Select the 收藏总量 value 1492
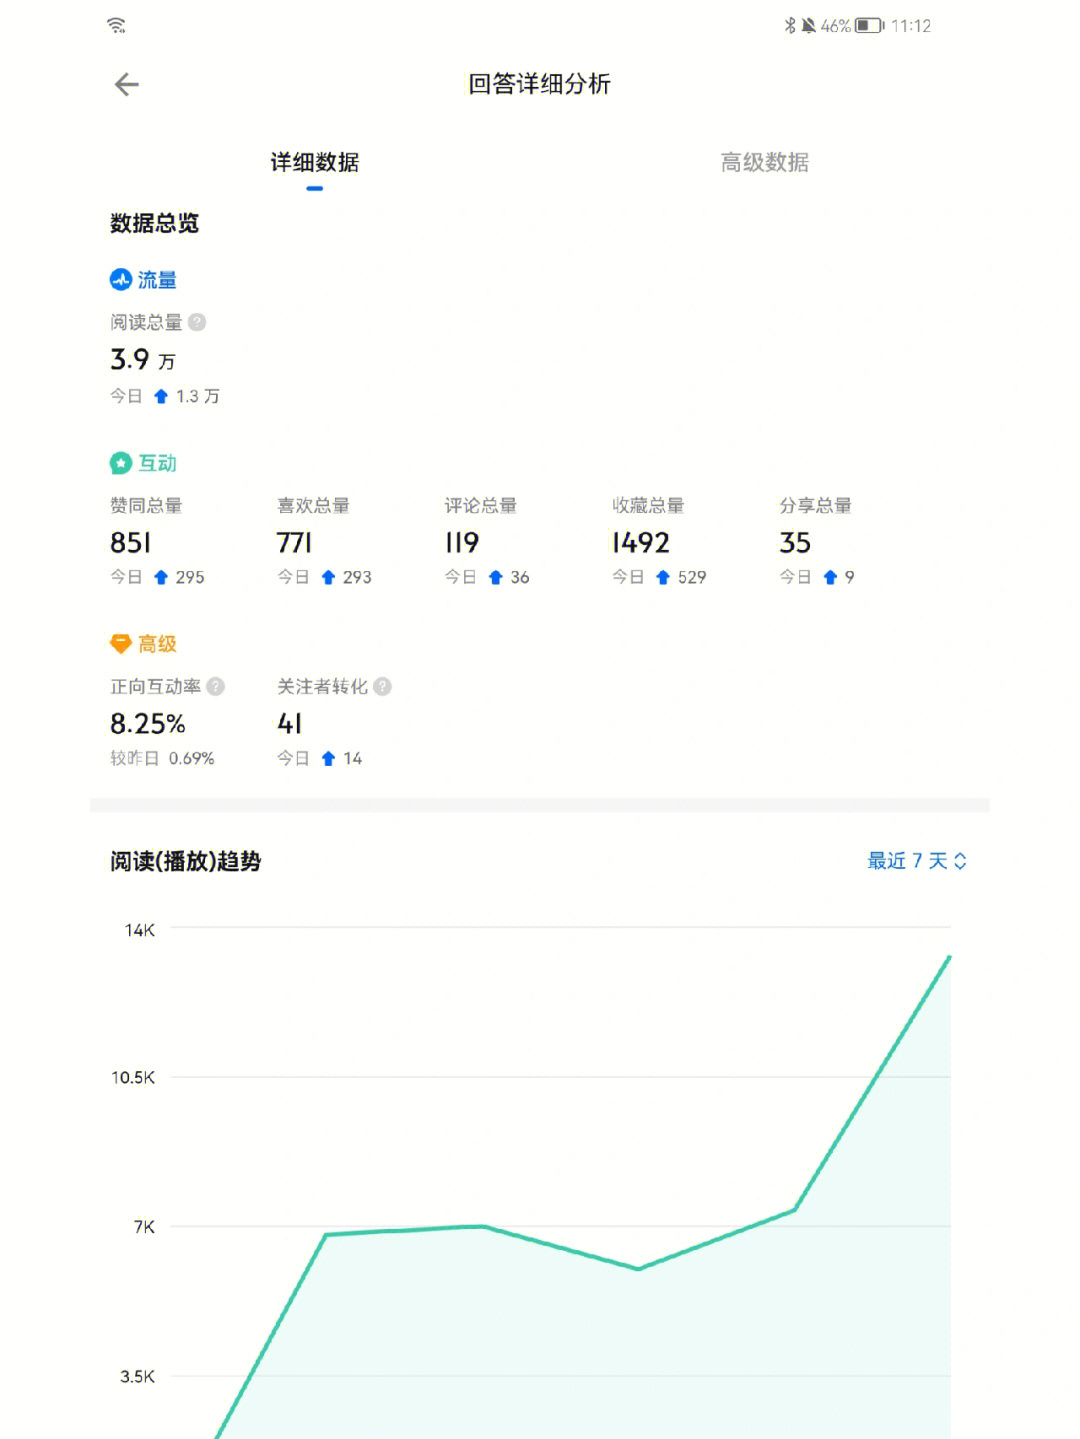The width and height of the screenshot is (1080, 1439). click(640, 543)
